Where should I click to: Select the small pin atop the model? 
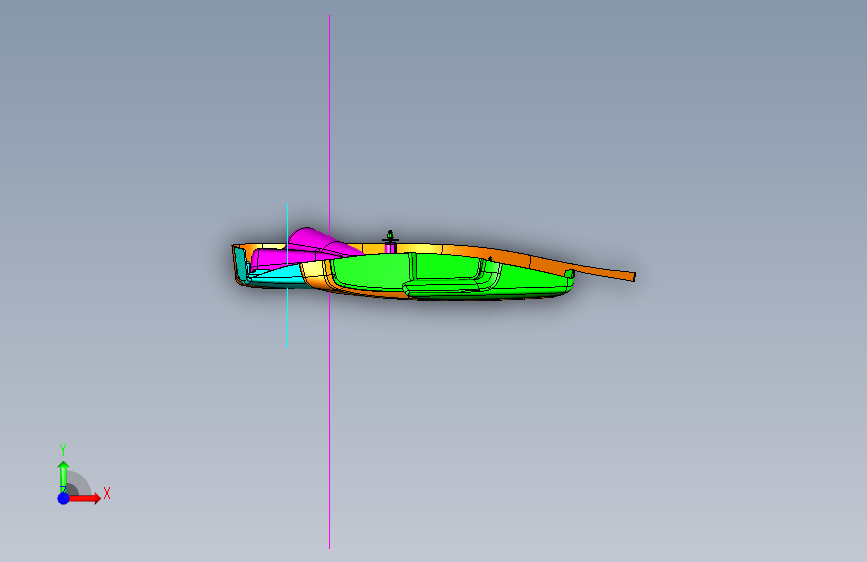[390, 241]
